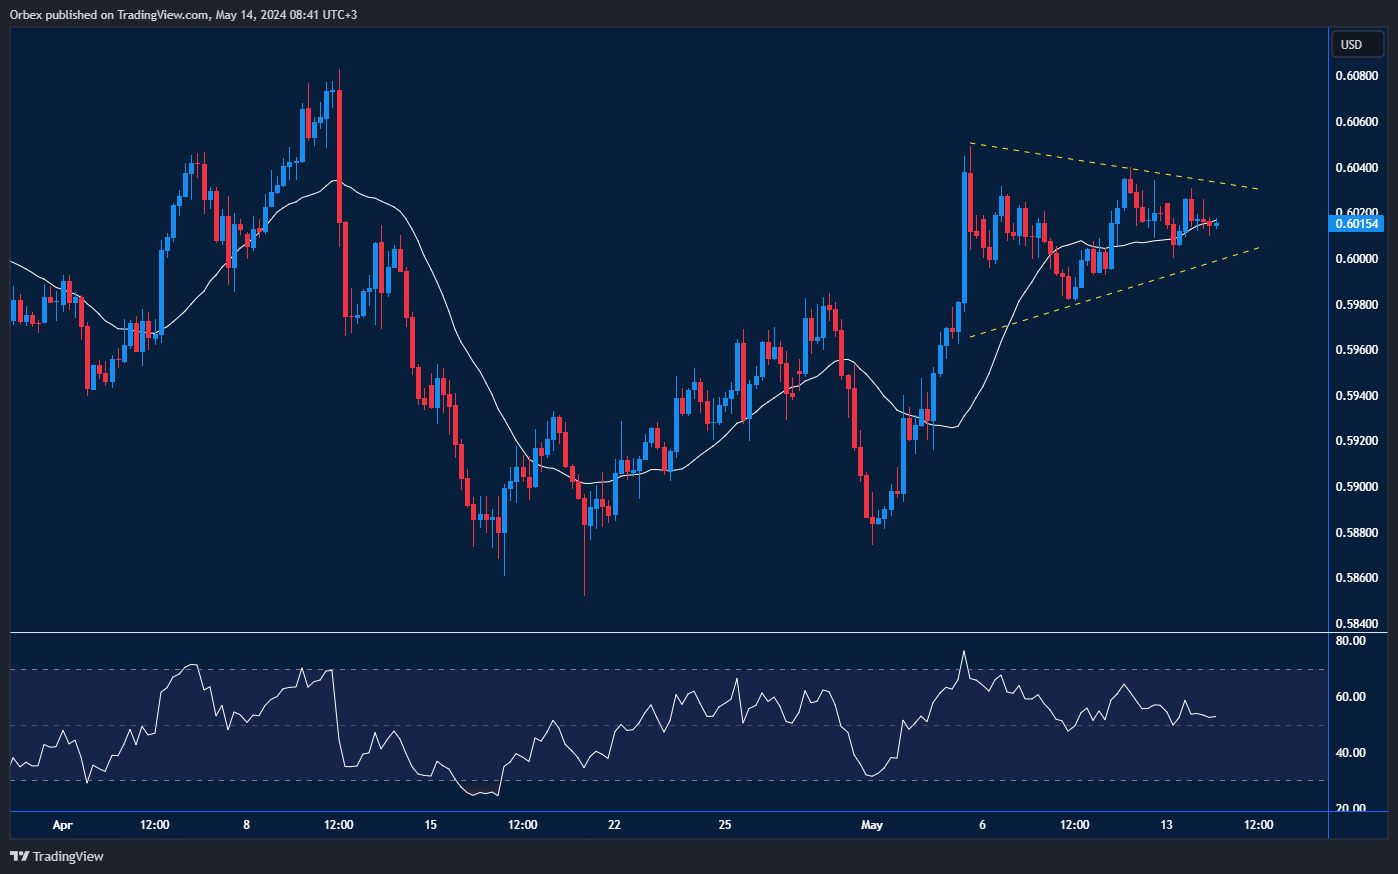The width and height of the screenshot is (1398, 874).
Task: Click the Orbex published on TradingView.com header
Action: coord(183,14)
